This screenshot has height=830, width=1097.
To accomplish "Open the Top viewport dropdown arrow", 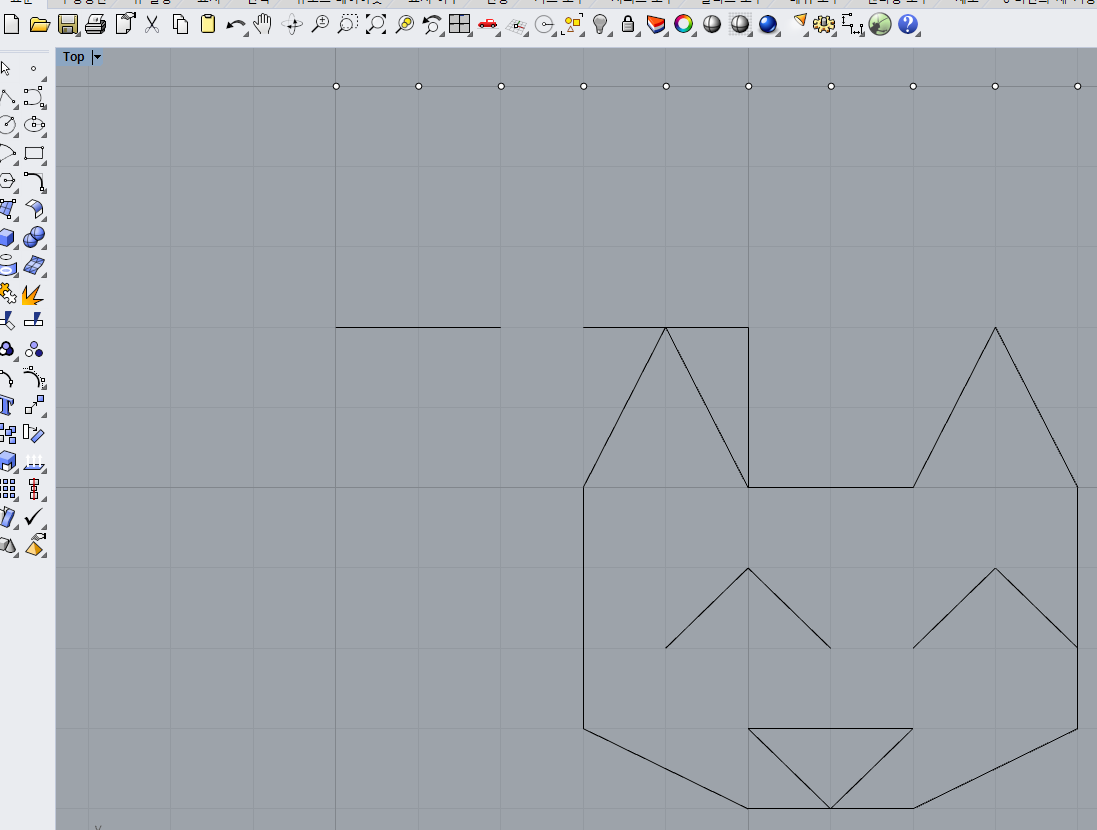I will (97, 57).
